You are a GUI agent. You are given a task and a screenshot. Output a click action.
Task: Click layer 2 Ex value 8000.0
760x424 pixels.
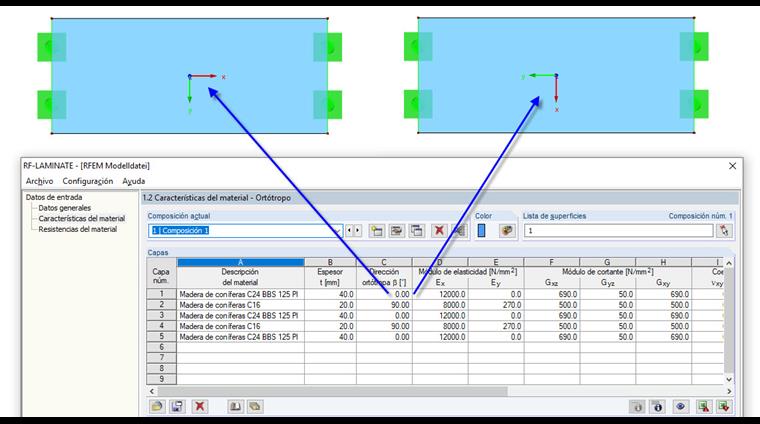(x=440, y=305)
